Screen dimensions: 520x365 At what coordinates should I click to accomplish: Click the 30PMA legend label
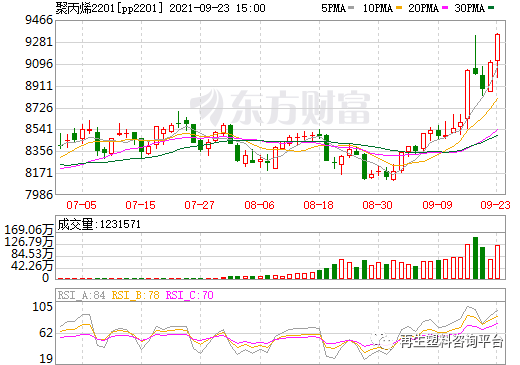[x=469, y=8]
